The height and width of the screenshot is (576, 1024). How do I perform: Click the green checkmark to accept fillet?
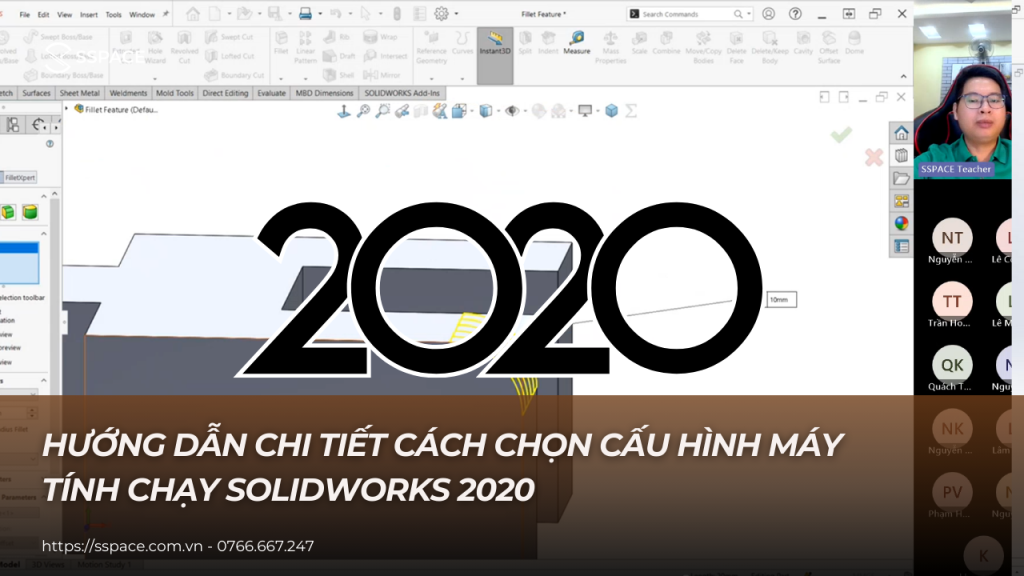pos(841,135)
